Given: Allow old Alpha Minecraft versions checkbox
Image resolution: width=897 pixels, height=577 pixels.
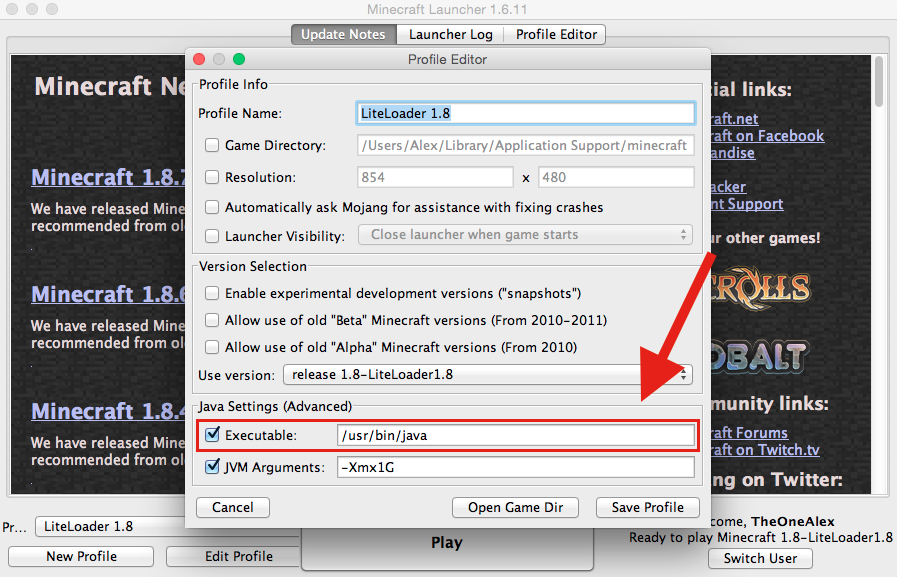Looking at the screenshot, I should tap(212, 347).
